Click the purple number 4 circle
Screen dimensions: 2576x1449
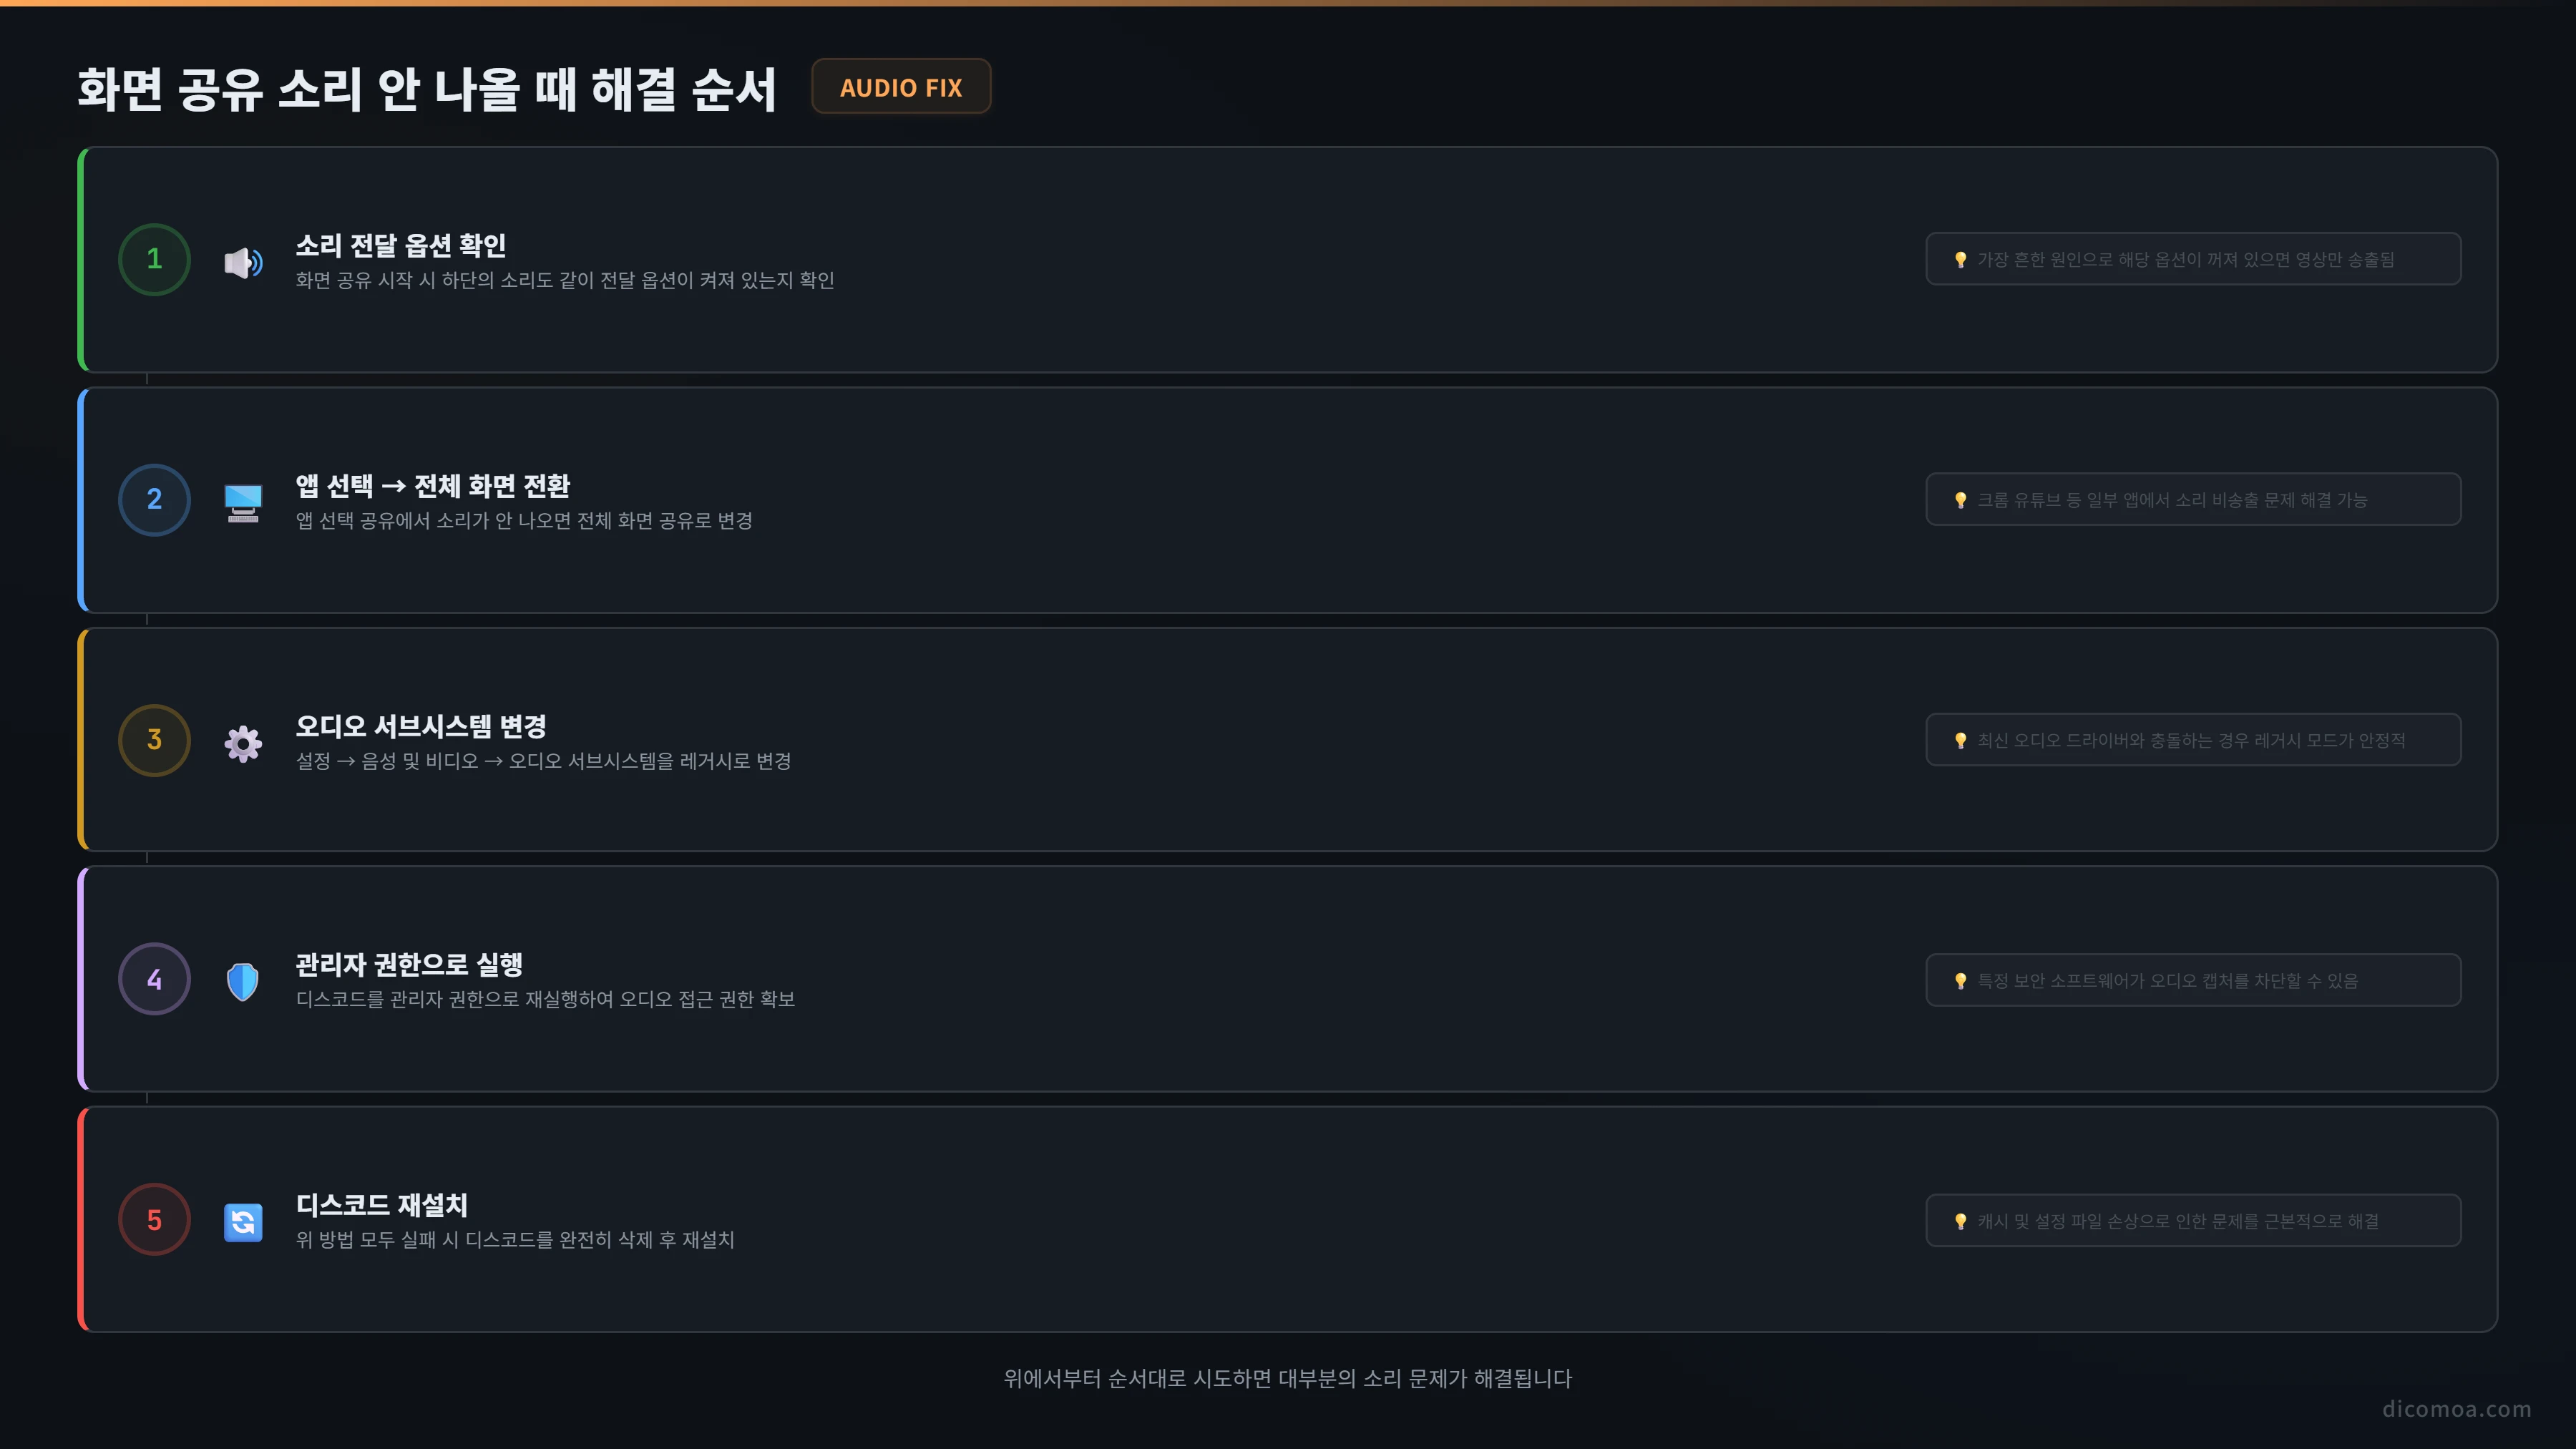click(154, 979)
